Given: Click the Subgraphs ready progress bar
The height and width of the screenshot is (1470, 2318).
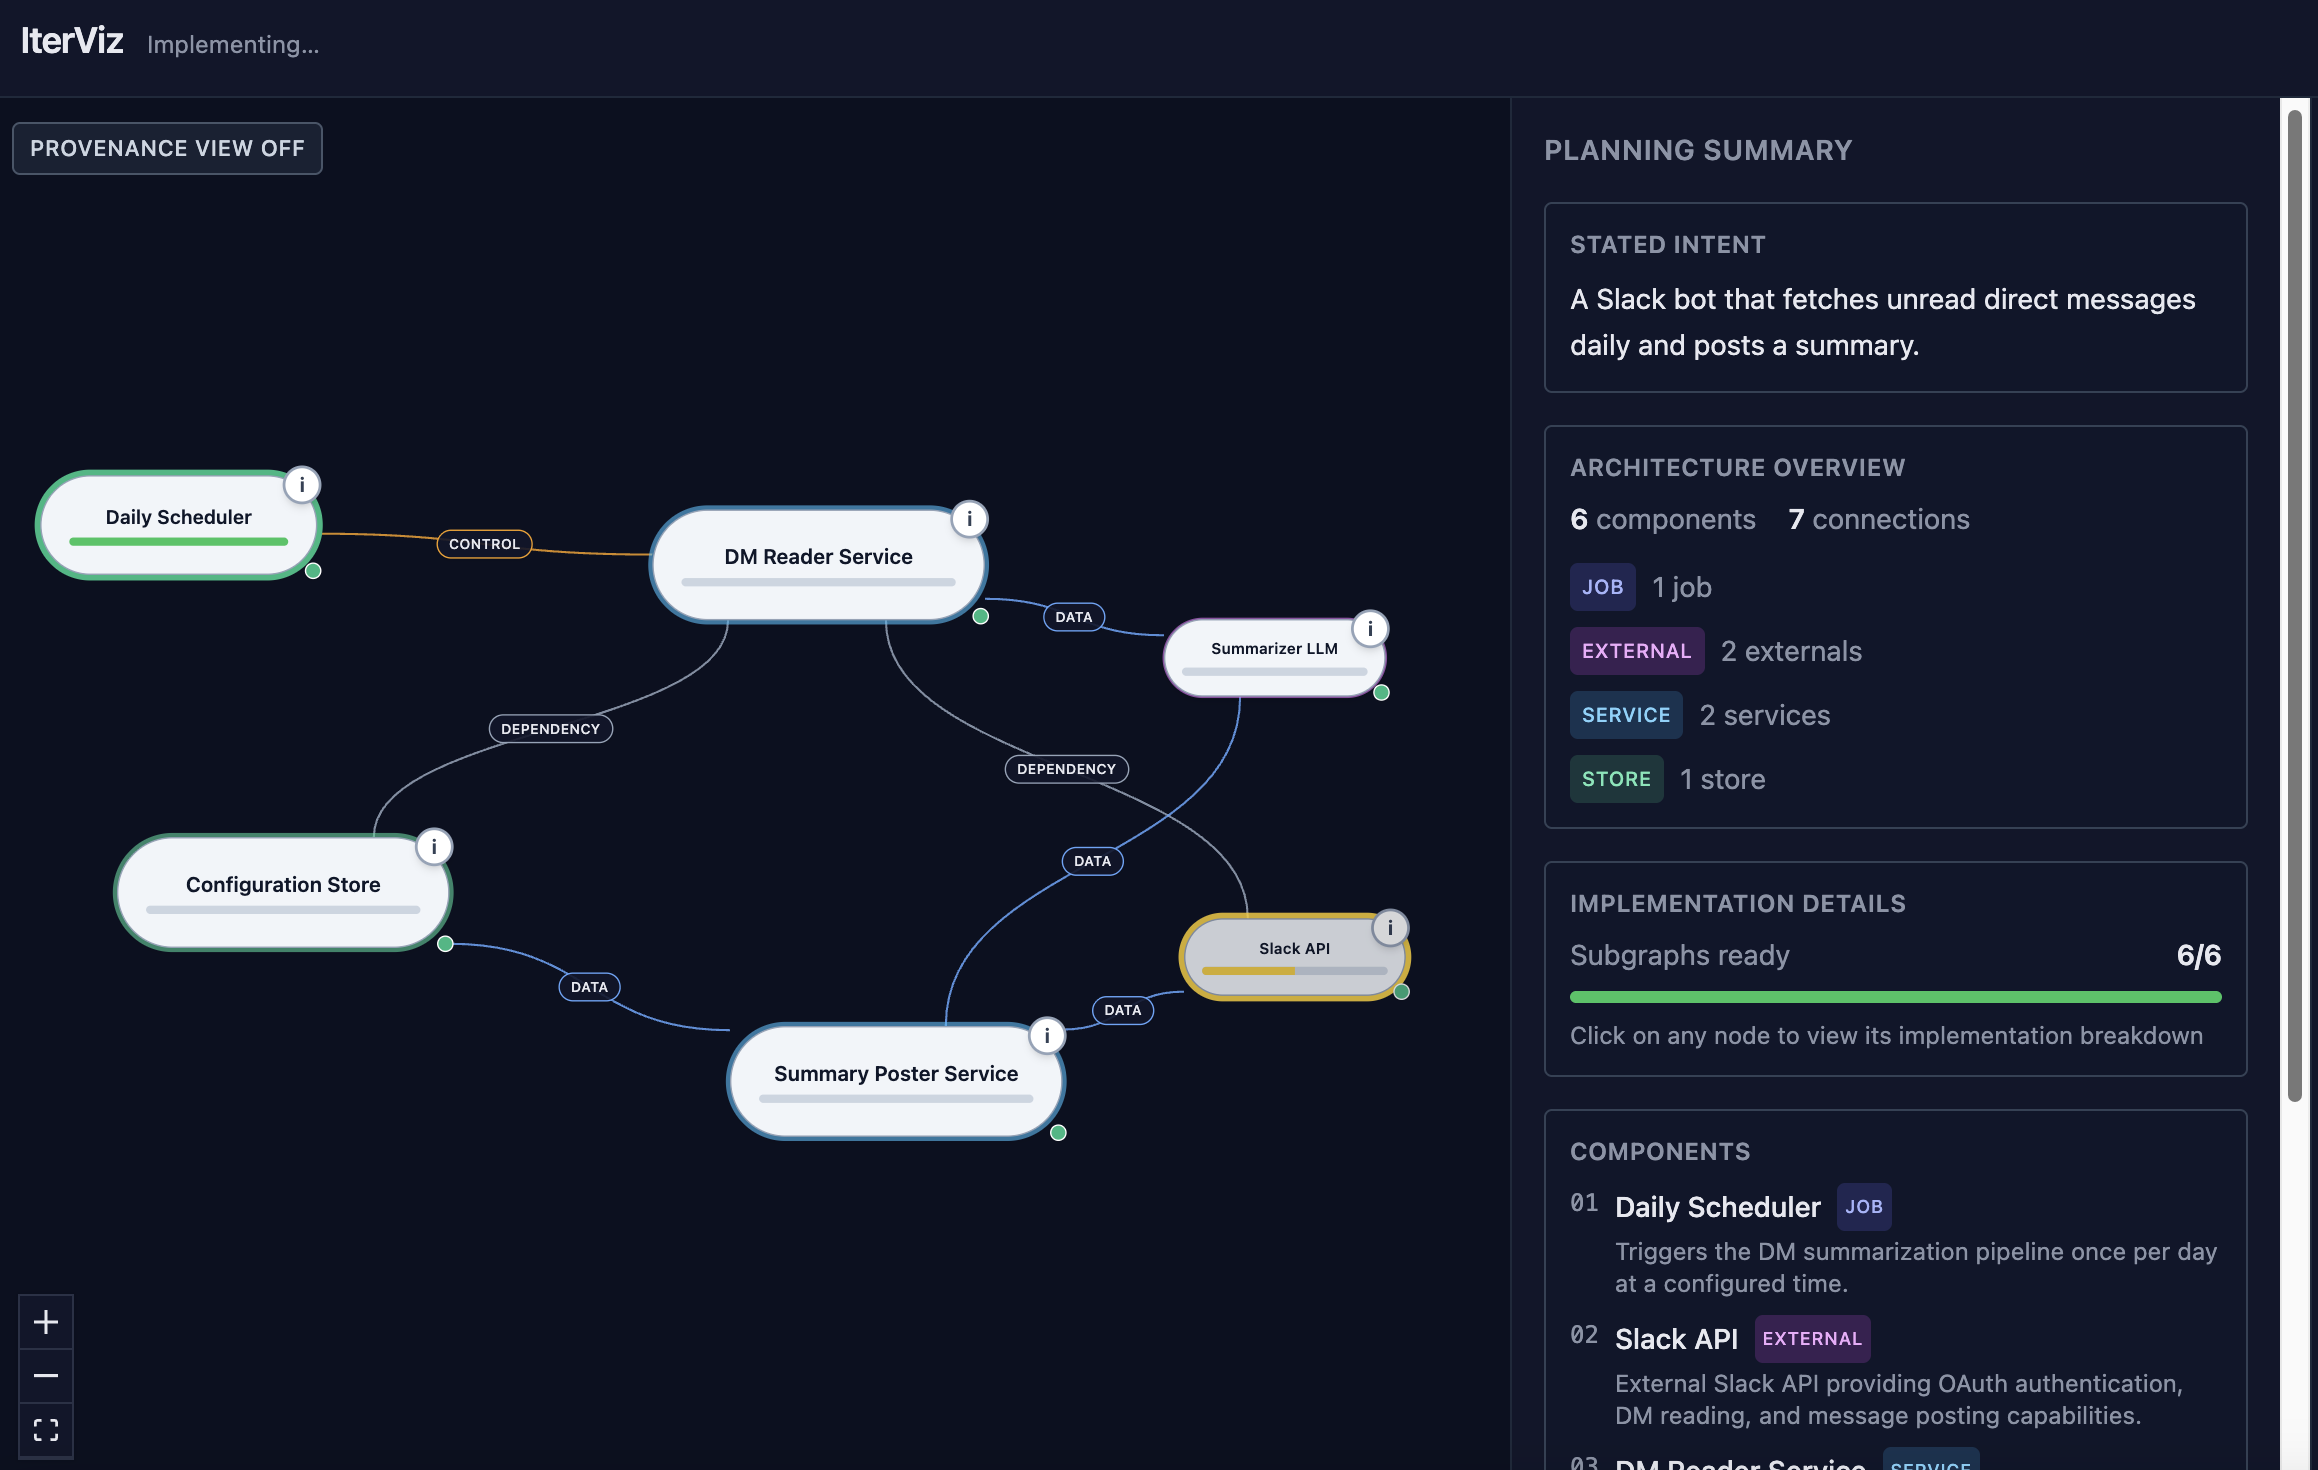Looking at the screenshot, I should coord(1895,997).
